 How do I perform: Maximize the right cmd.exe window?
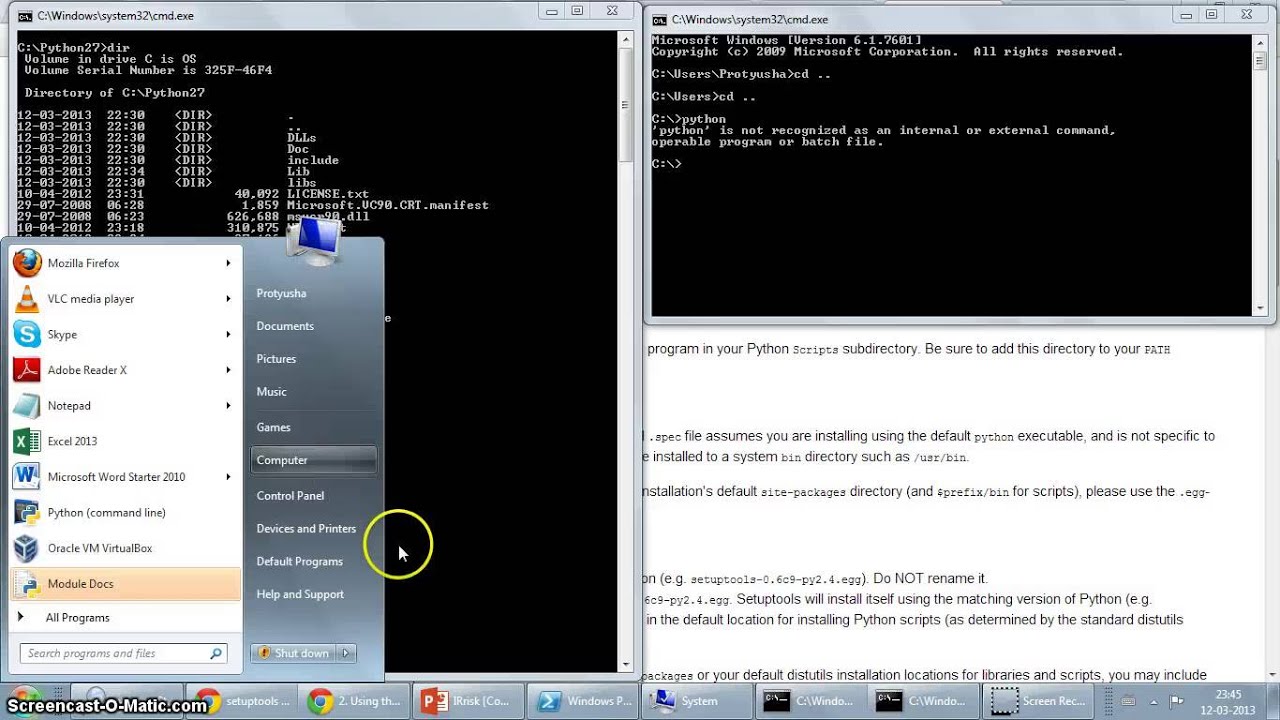tap(1211, 14)
